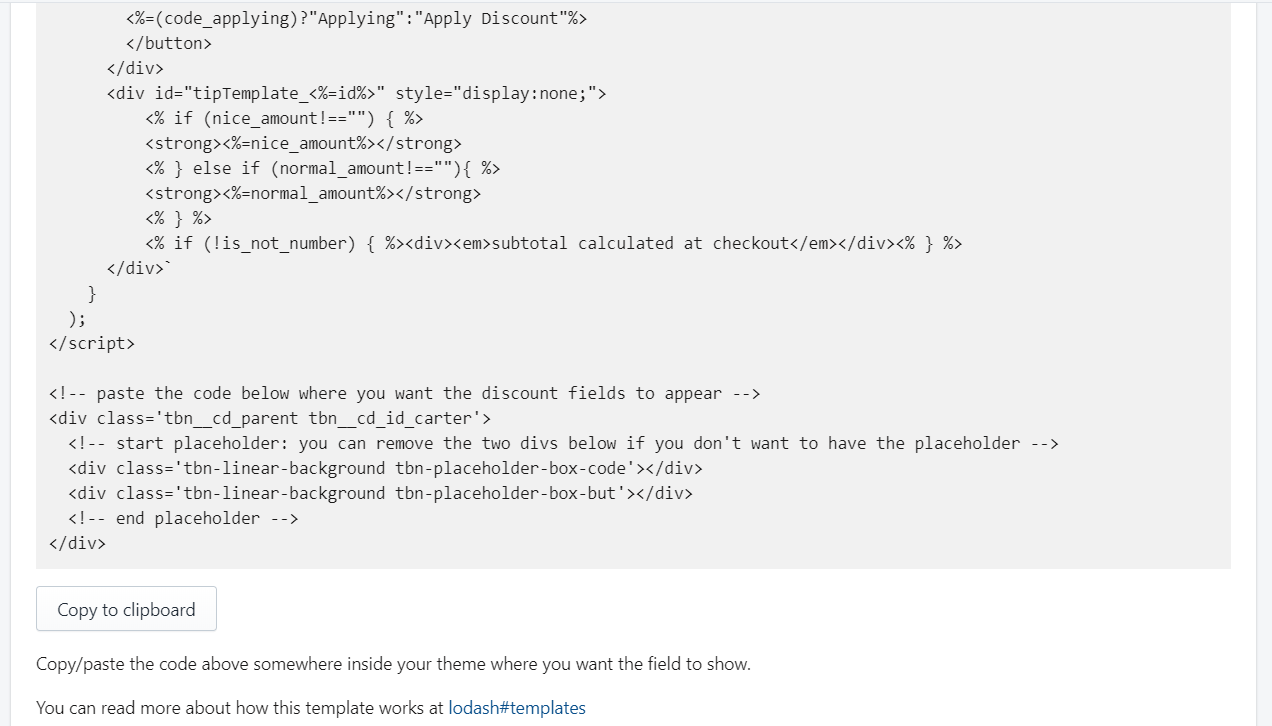This screenshot has width=1272, height=726.
Task: Click the strong normal_amount output line
Action: click(313, 194)
